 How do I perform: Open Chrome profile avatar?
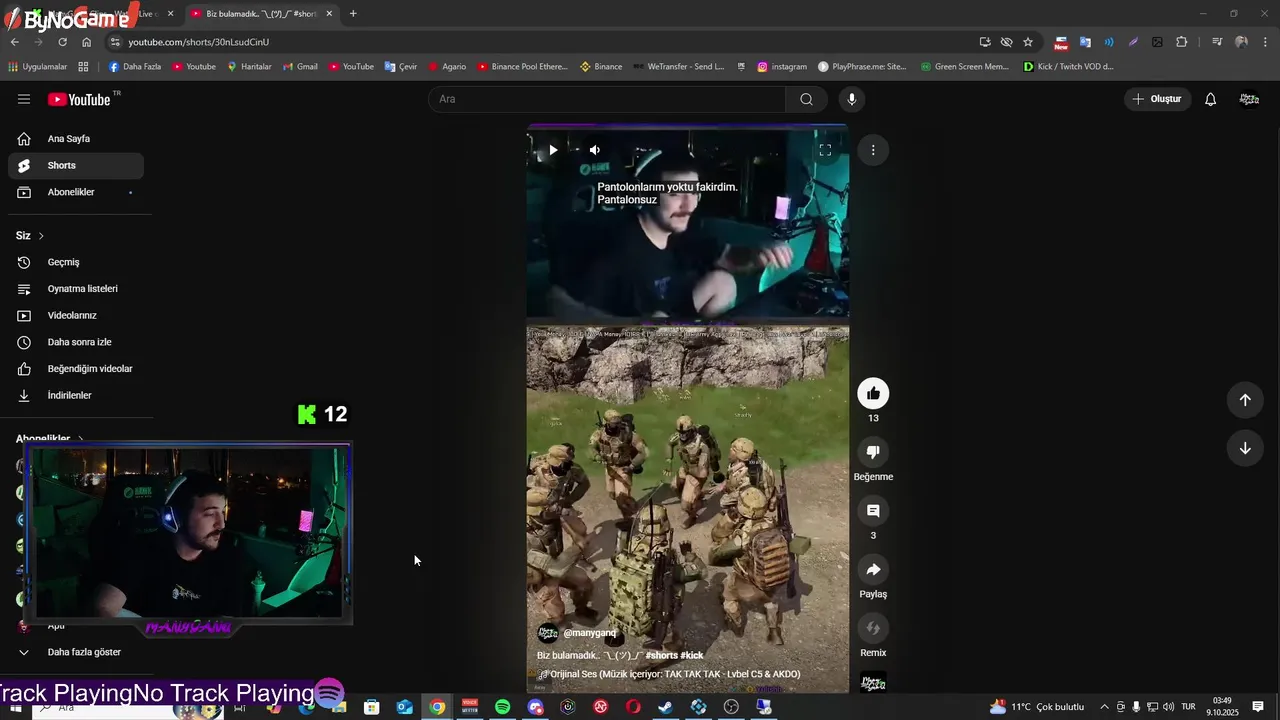pos(1241,42)
